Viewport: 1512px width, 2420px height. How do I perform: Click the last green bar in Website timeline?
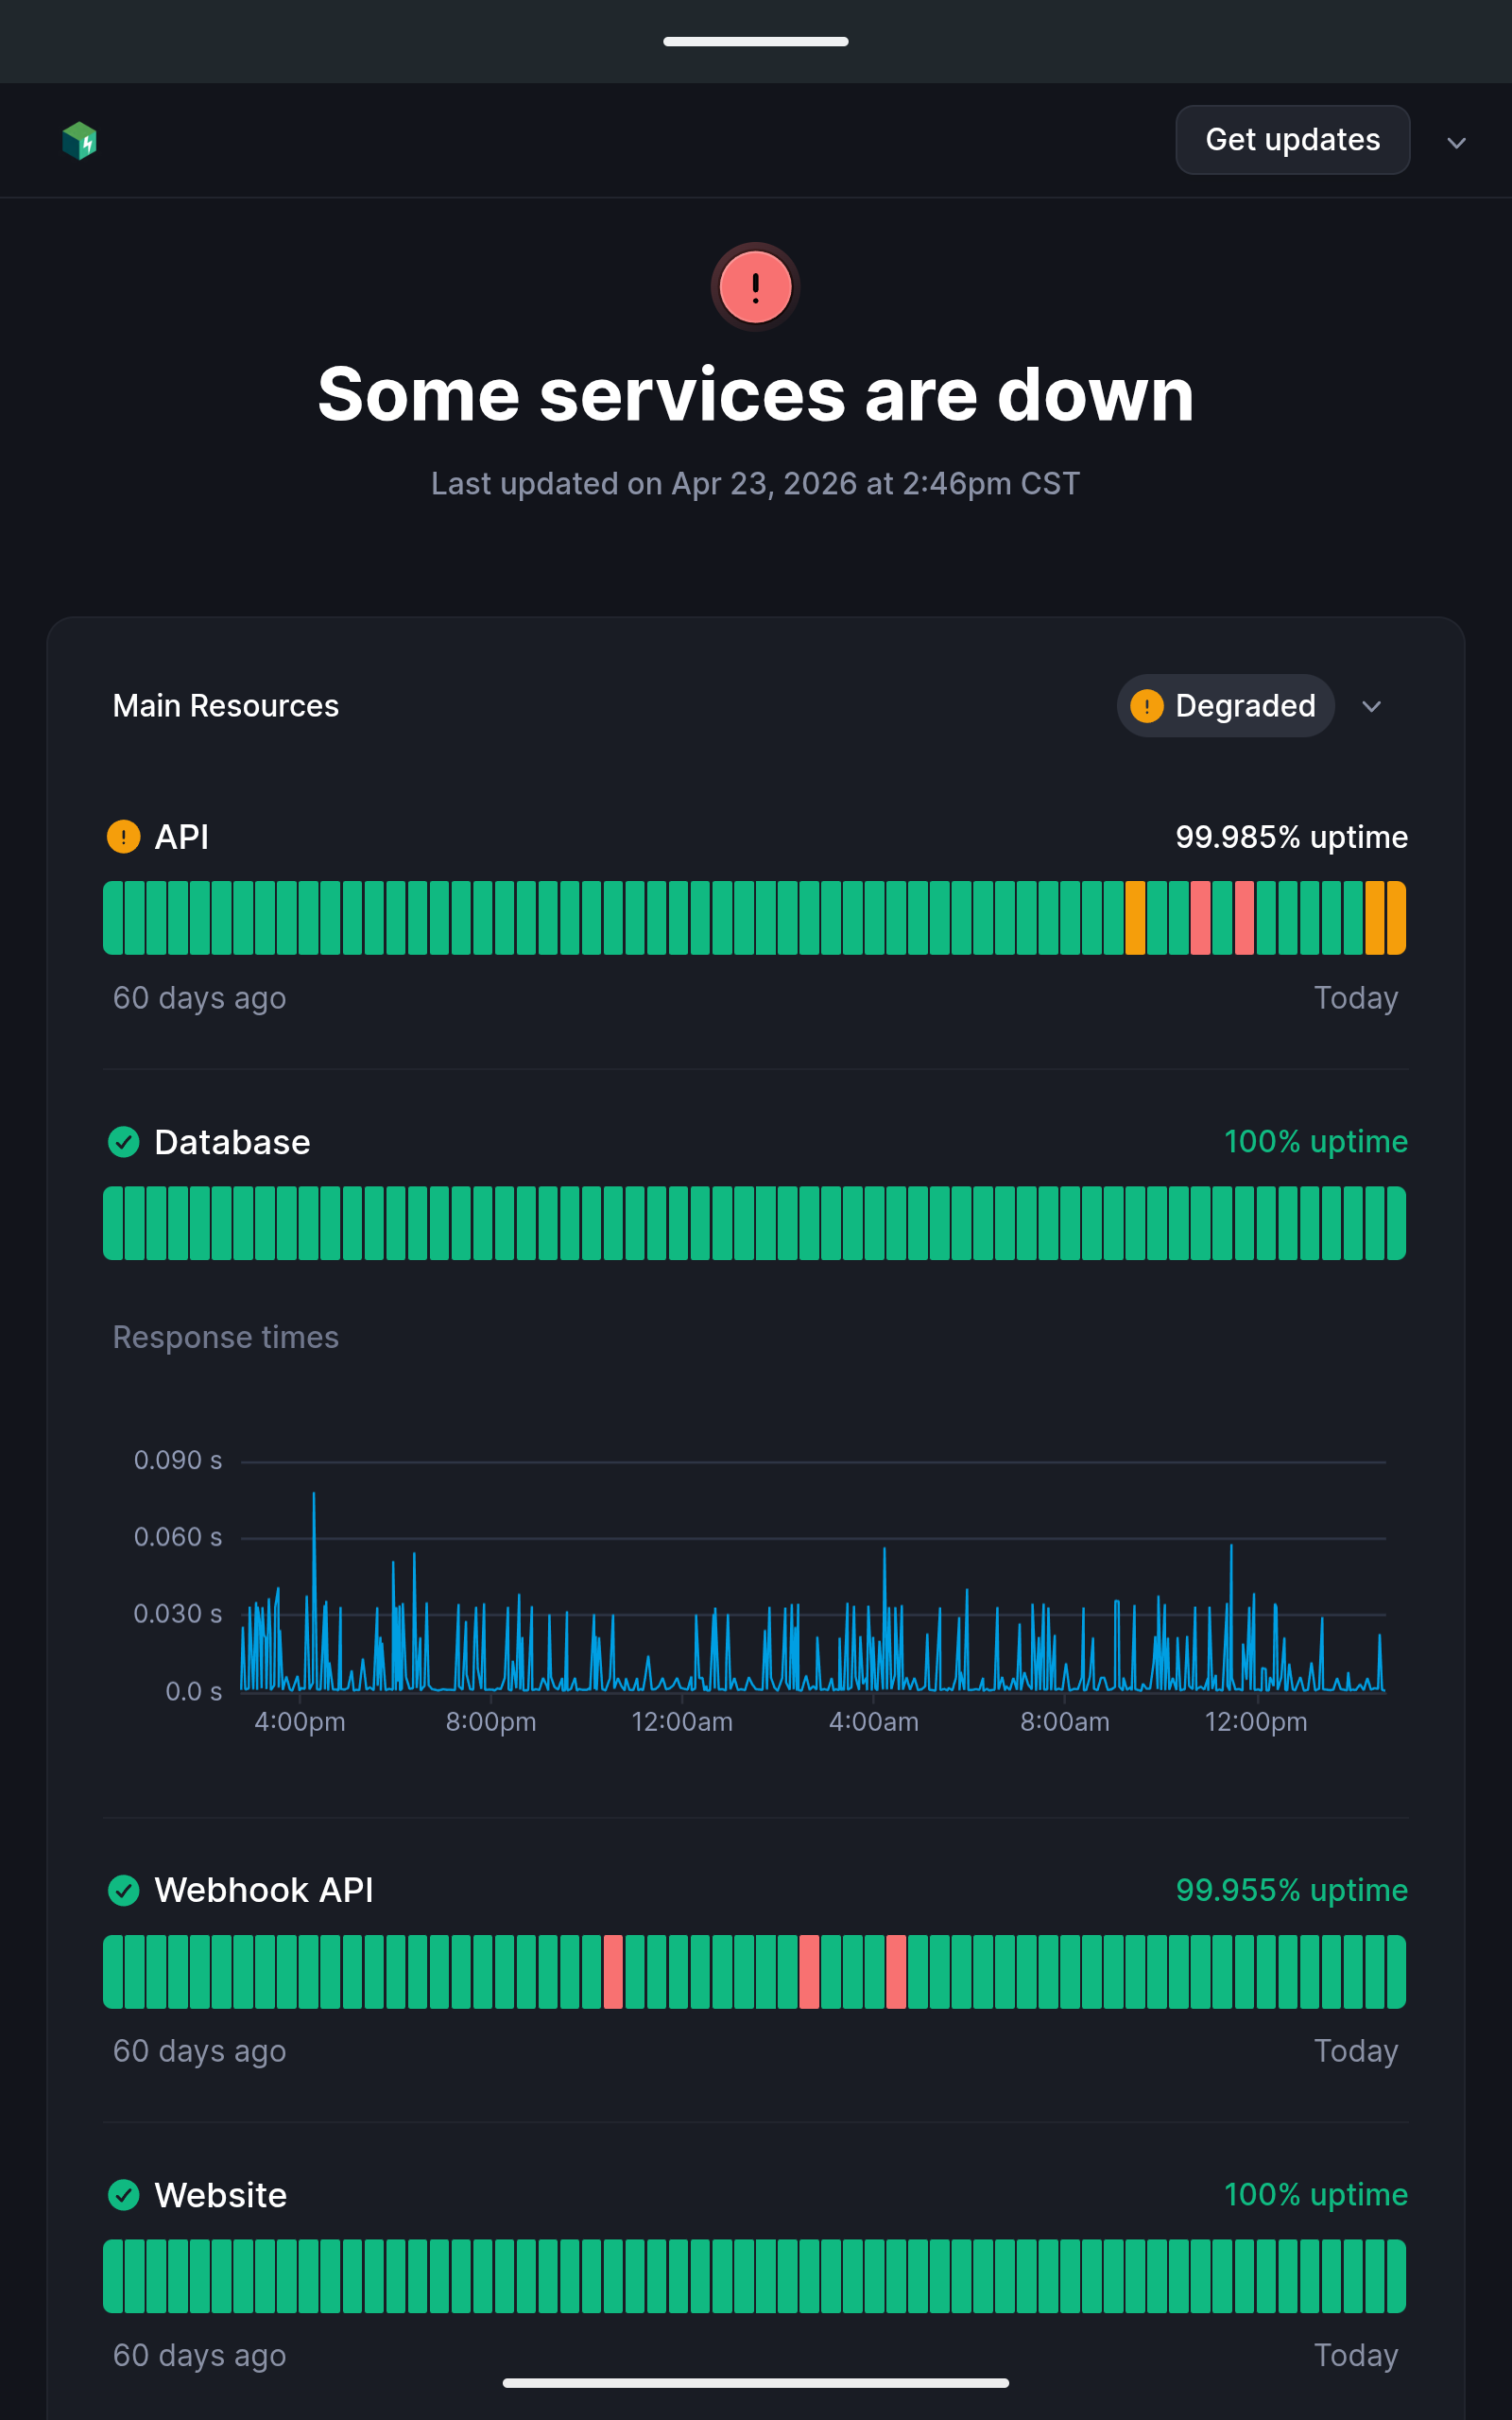click(x=1396, y=2276)
